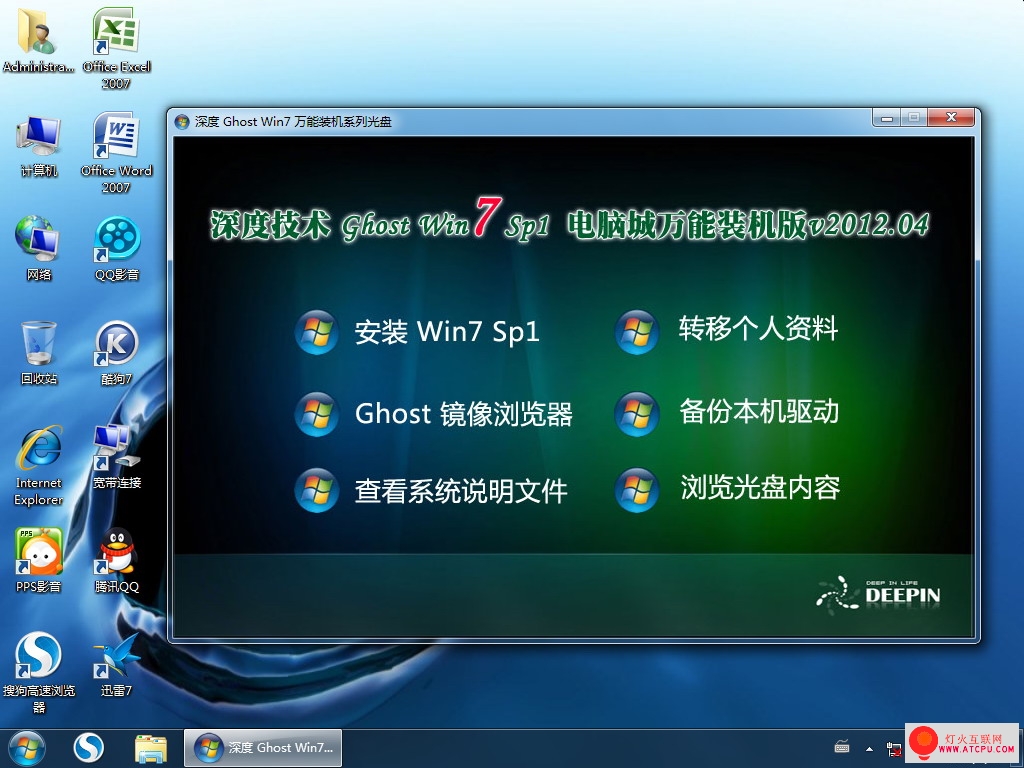Click the 宽带连接 broadband shortcut
The height and width of the screenshot is (768, 1024).
[117, 456]
